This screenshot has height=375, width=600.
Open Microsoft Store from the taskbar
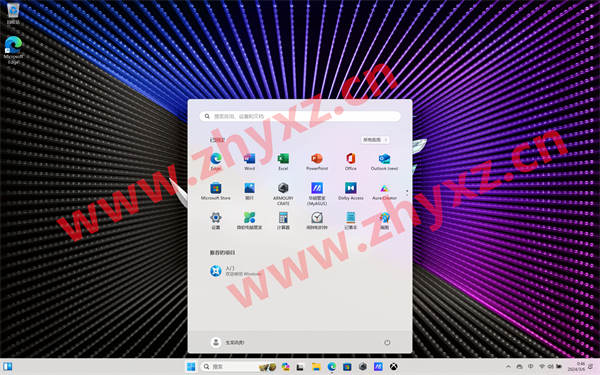pyautogui.click(x=347, y=367)
